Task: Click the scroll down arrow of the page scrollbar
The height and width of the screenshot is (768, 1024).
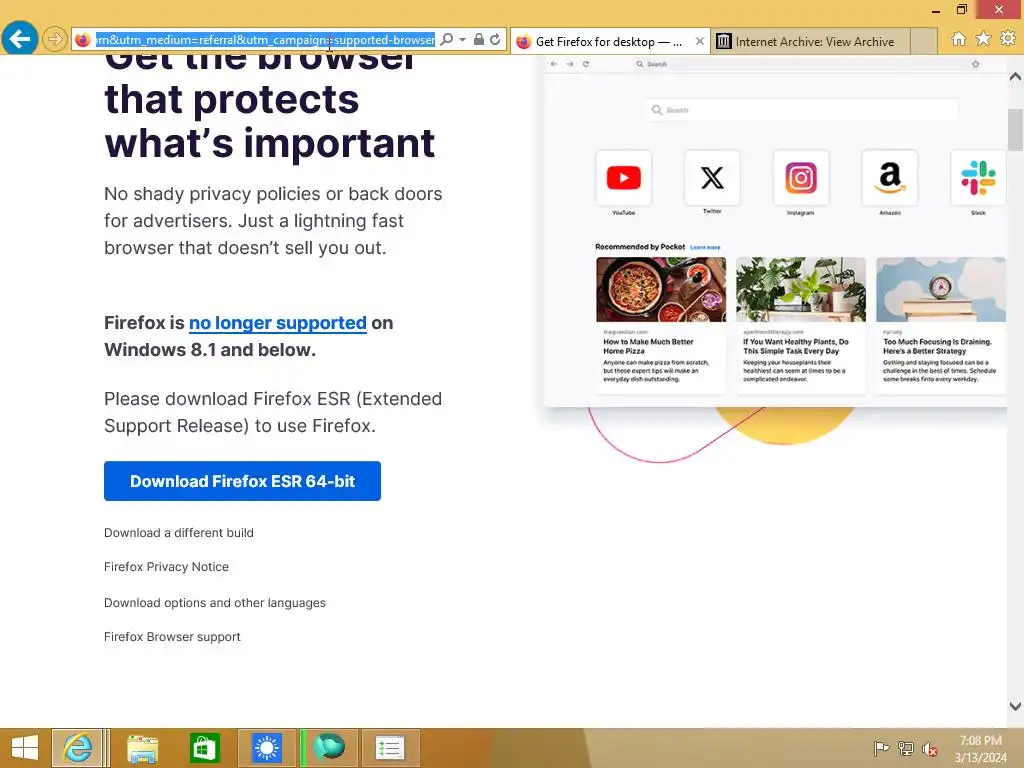Action: tap(1015, 706)
